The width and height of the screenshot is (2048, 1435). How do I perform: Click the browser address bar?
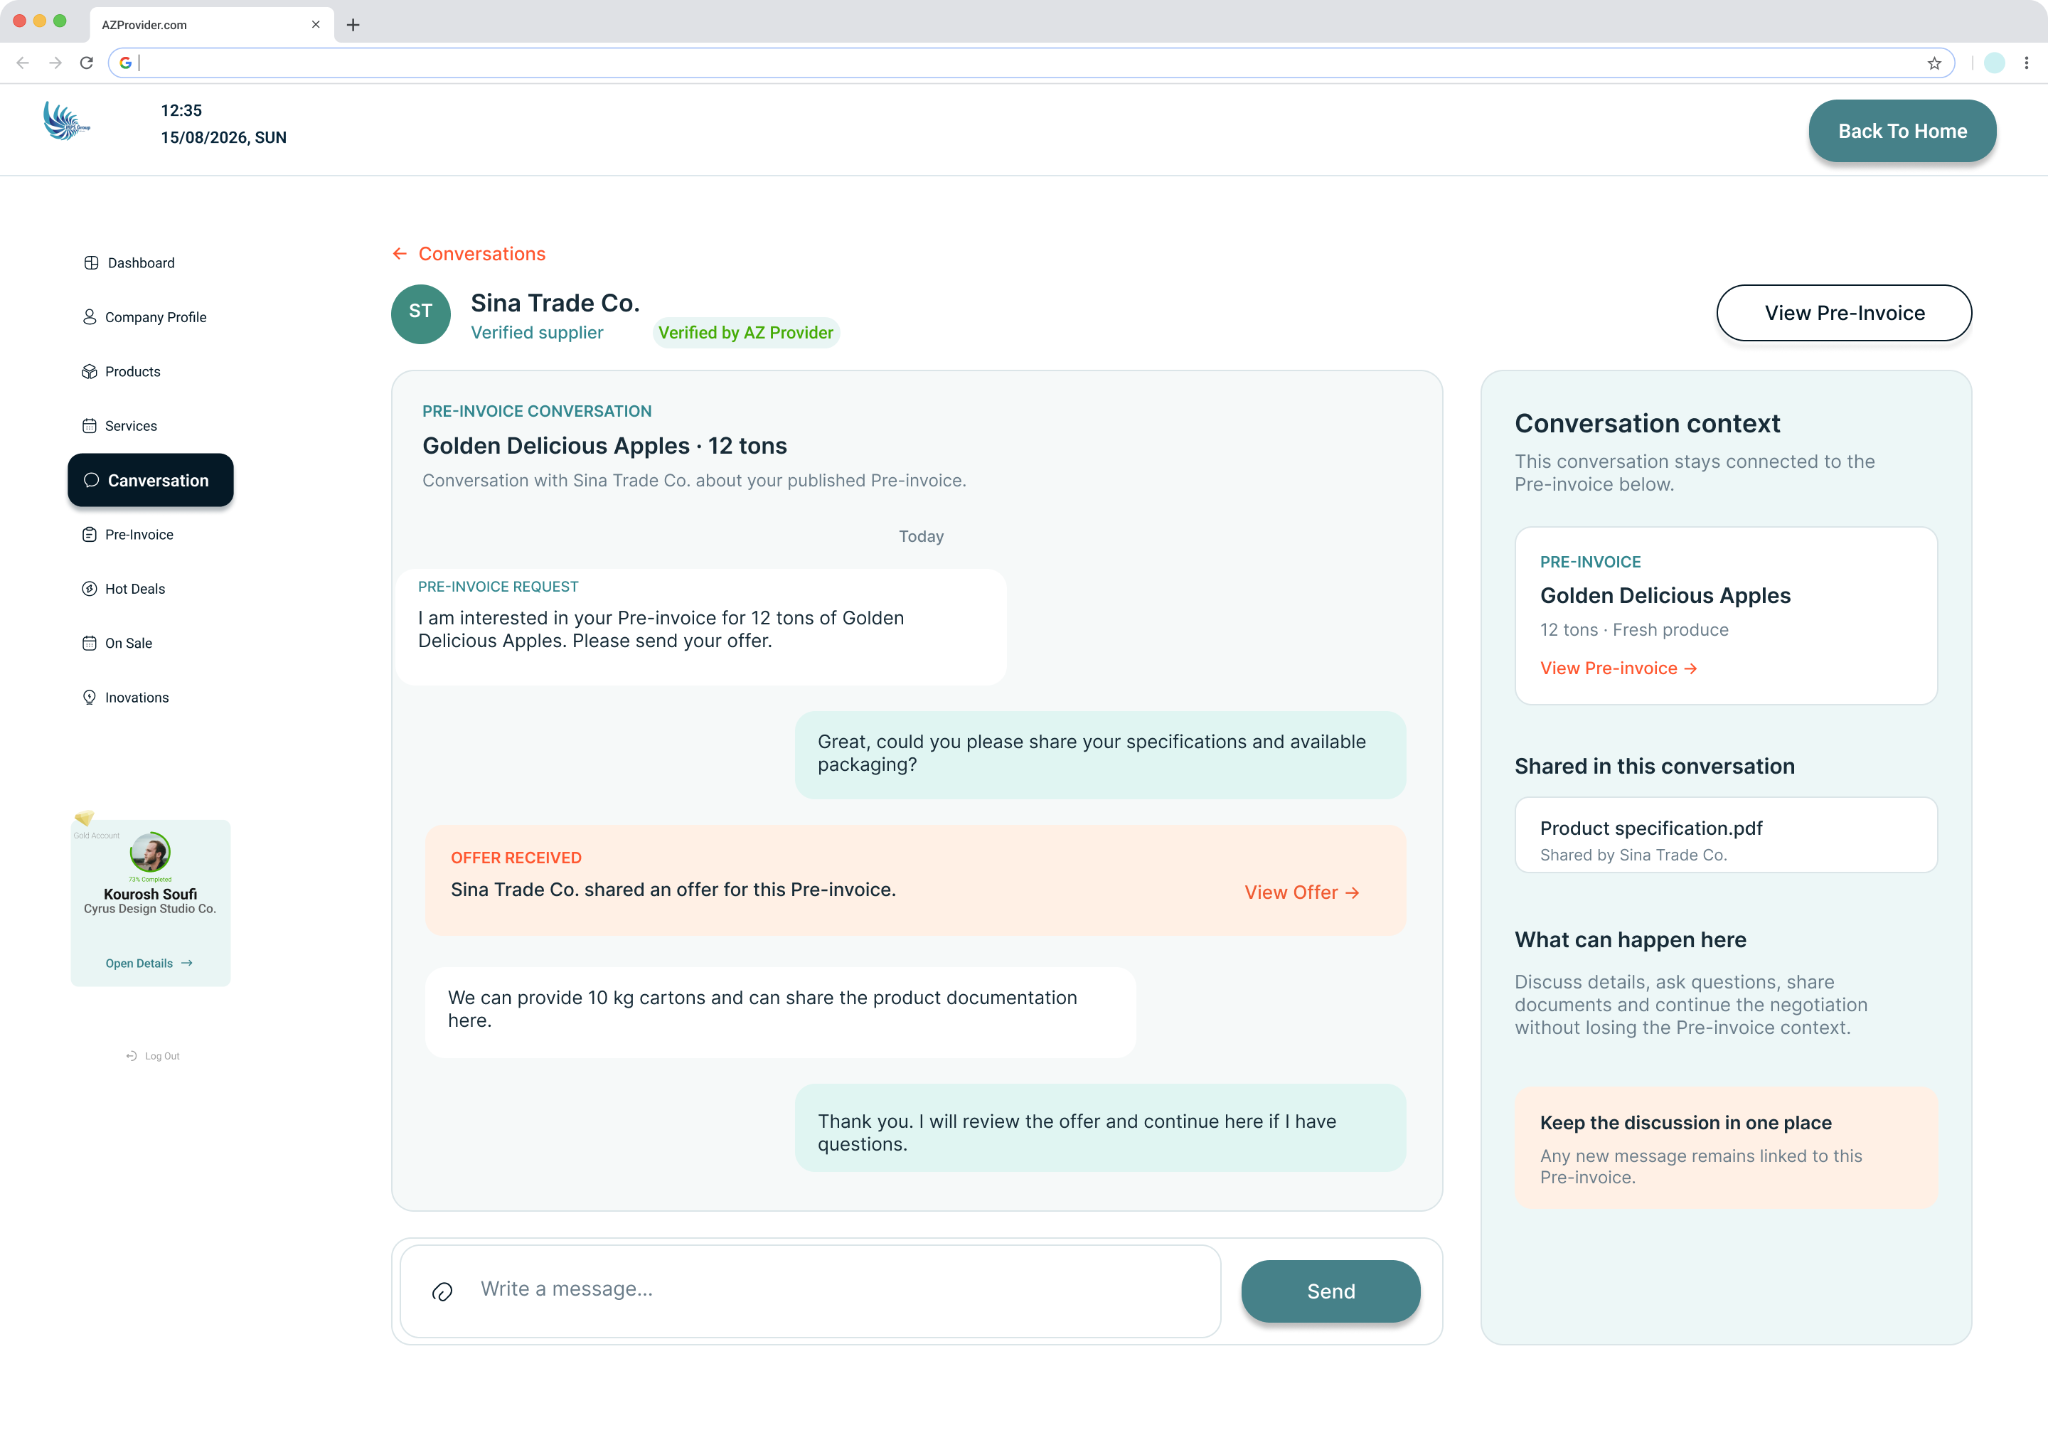(x=1030, y=63)
